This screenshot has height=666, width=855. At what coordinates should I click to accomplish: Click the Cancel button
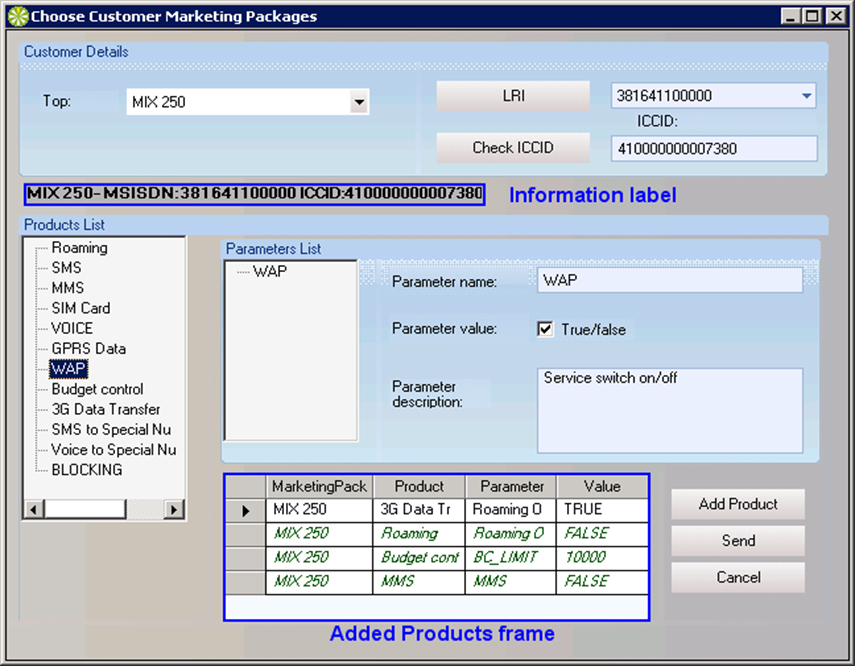point(737,577)
